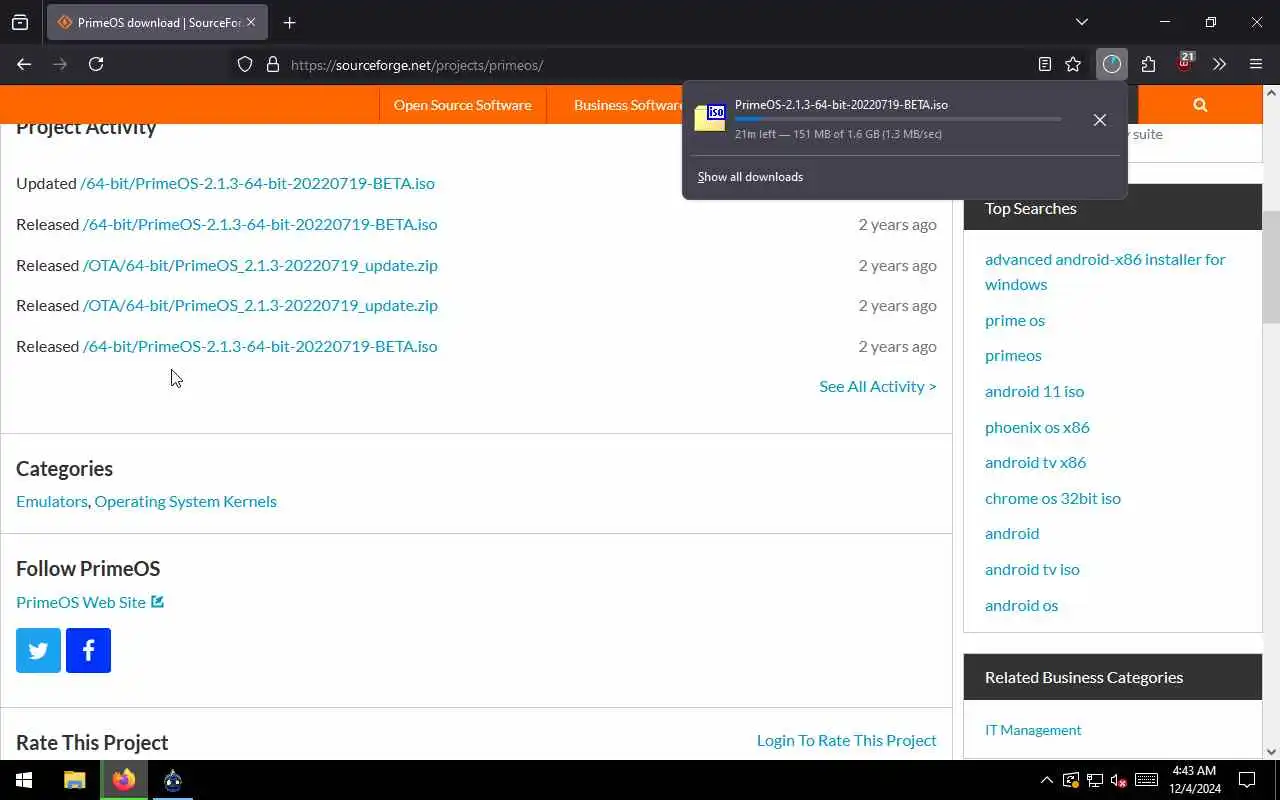1280x800 pixels.
Task: Click scrollbar down arrow
Action: 1271,751
